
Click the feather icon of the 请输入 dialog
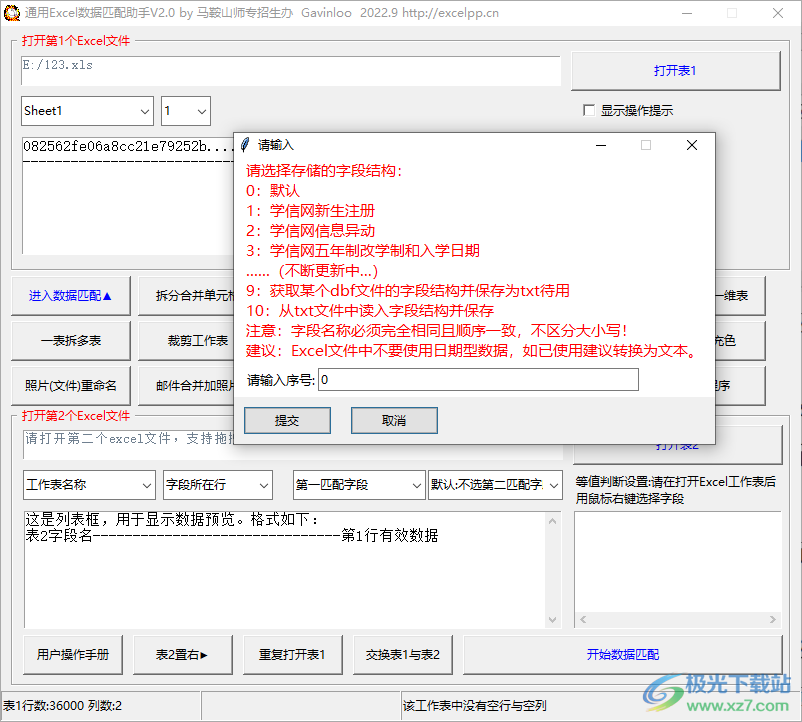(246, 145)
